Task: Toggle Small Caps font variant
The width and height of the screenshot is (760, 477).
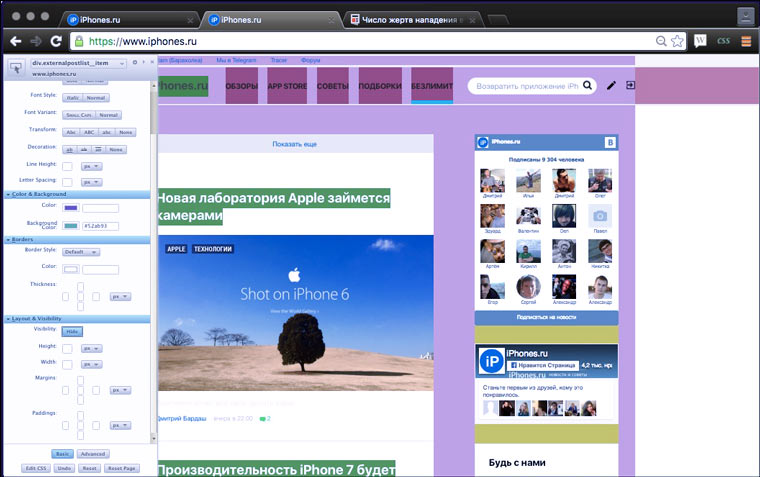Action: tap(79, 115)
